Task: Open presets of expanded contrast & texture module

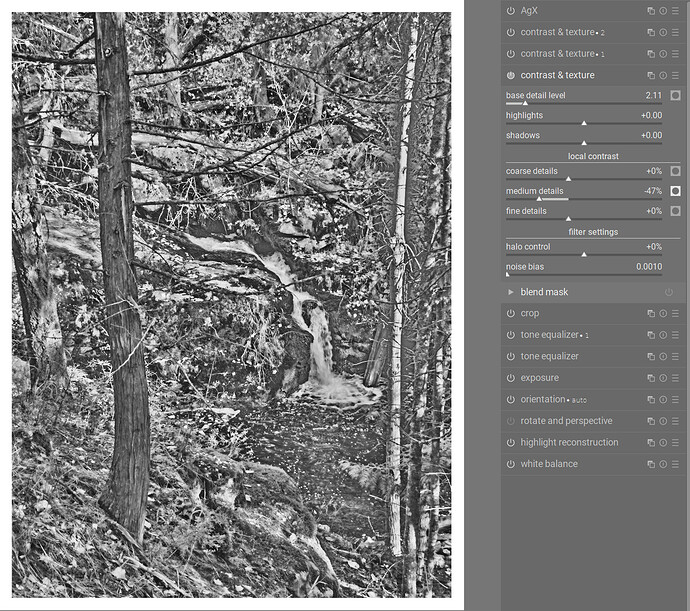Action: coord(675,75)
